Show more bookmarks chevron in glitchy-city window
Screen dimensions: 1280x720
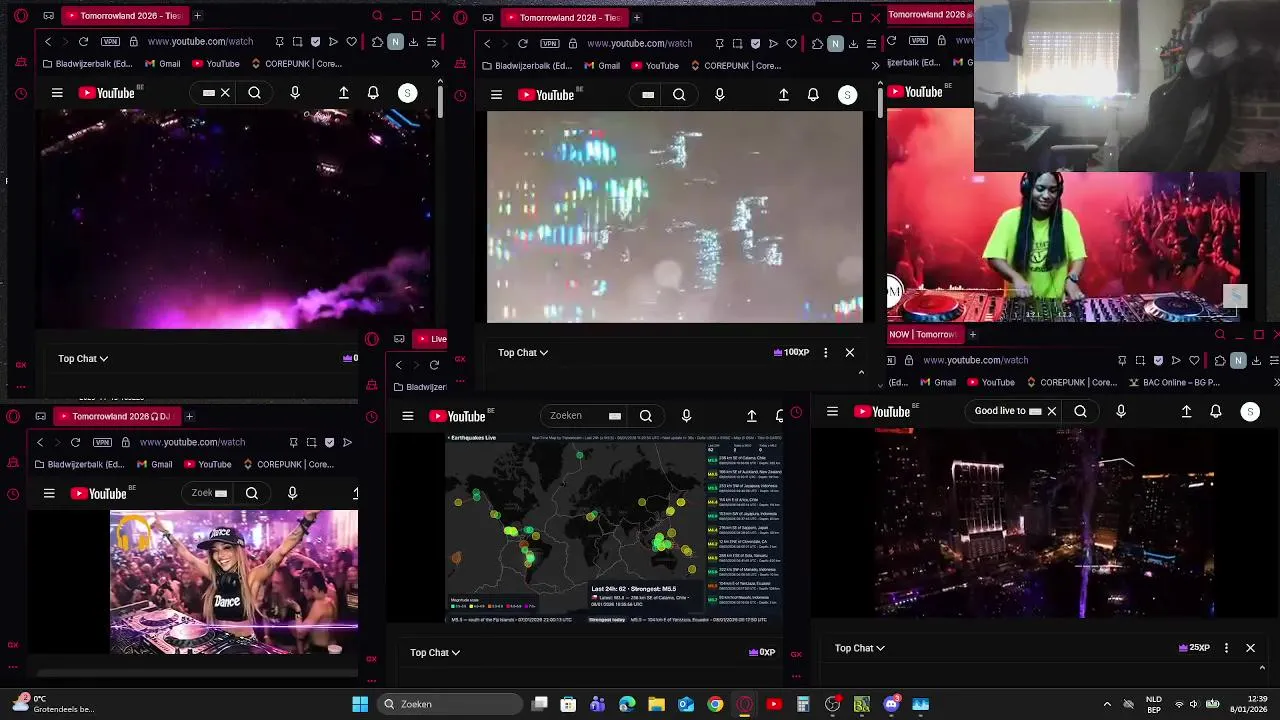[x=875, y=66]
